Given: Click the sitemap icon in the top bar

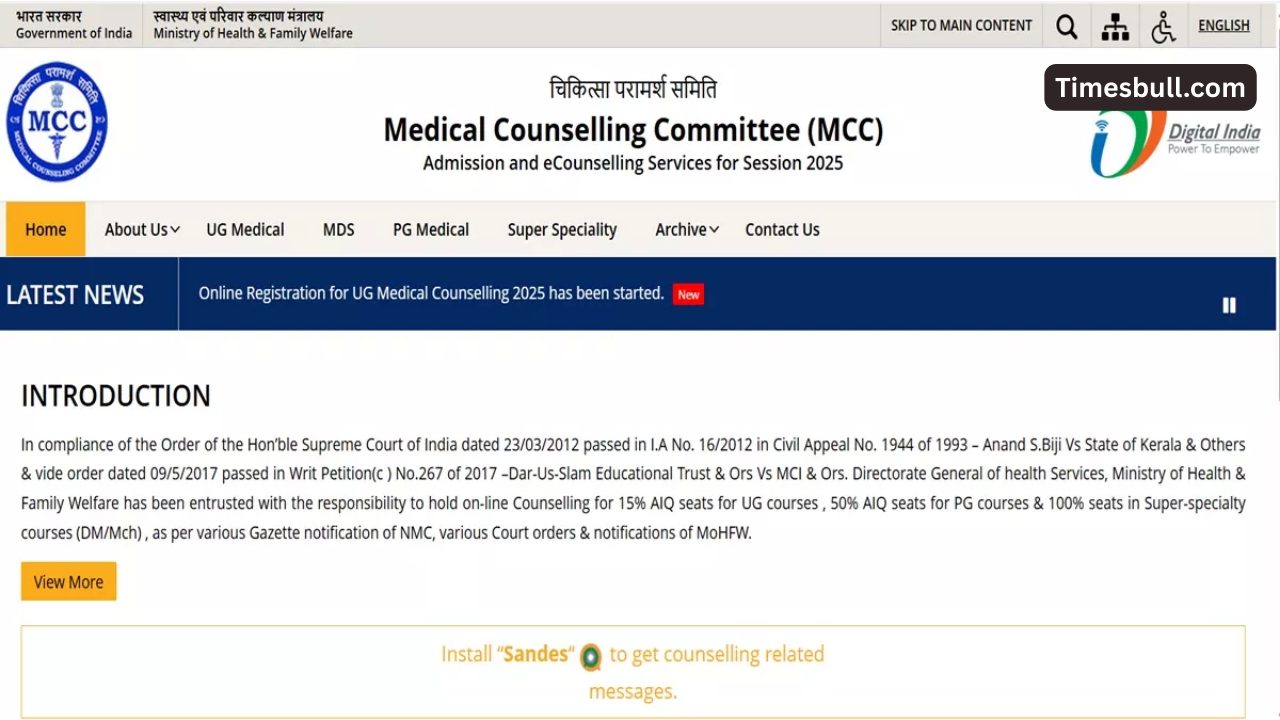Looking at the screenshot, I should pos(1114,25).
